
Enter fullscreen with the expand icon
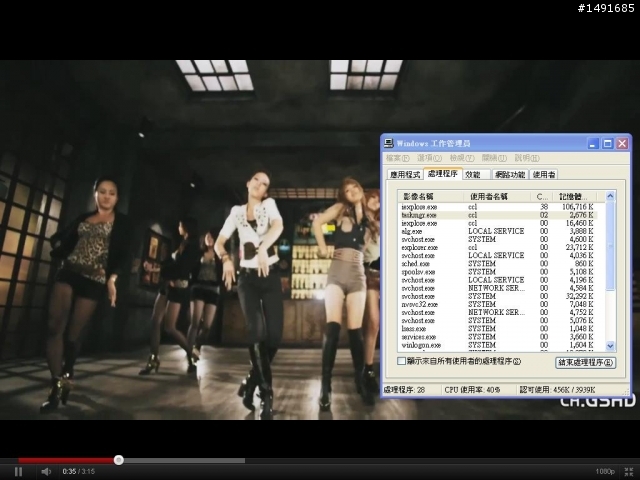pyautogui.click(x=629, y=471)
